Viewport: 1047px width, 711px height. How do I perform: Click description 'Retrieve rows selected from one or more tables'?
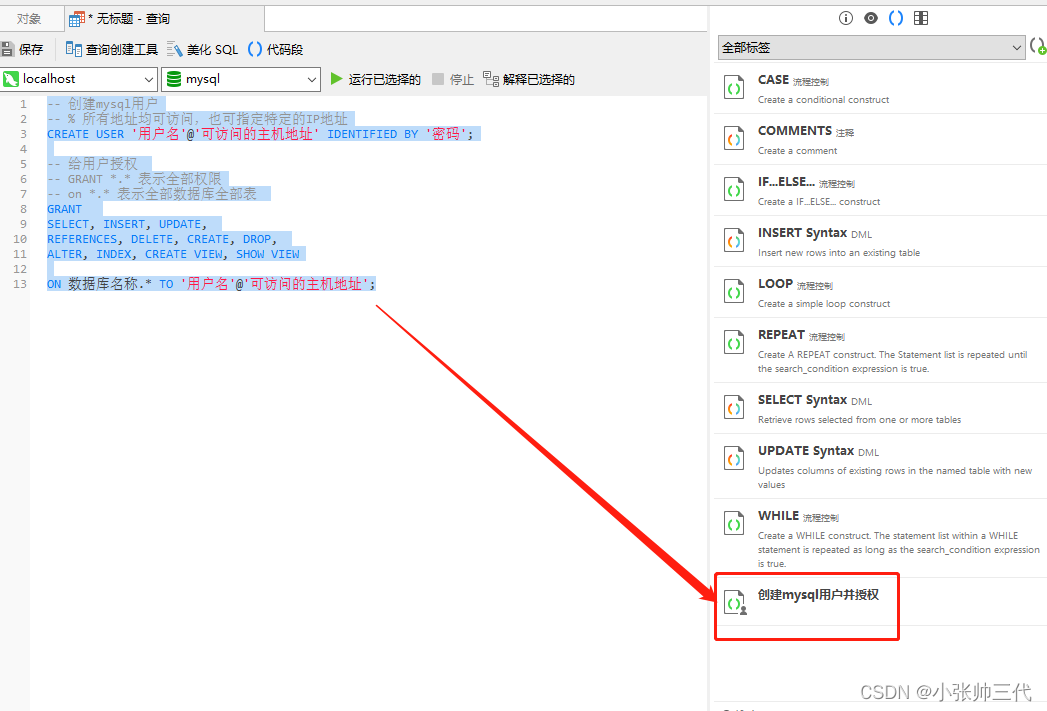[859, 419]
